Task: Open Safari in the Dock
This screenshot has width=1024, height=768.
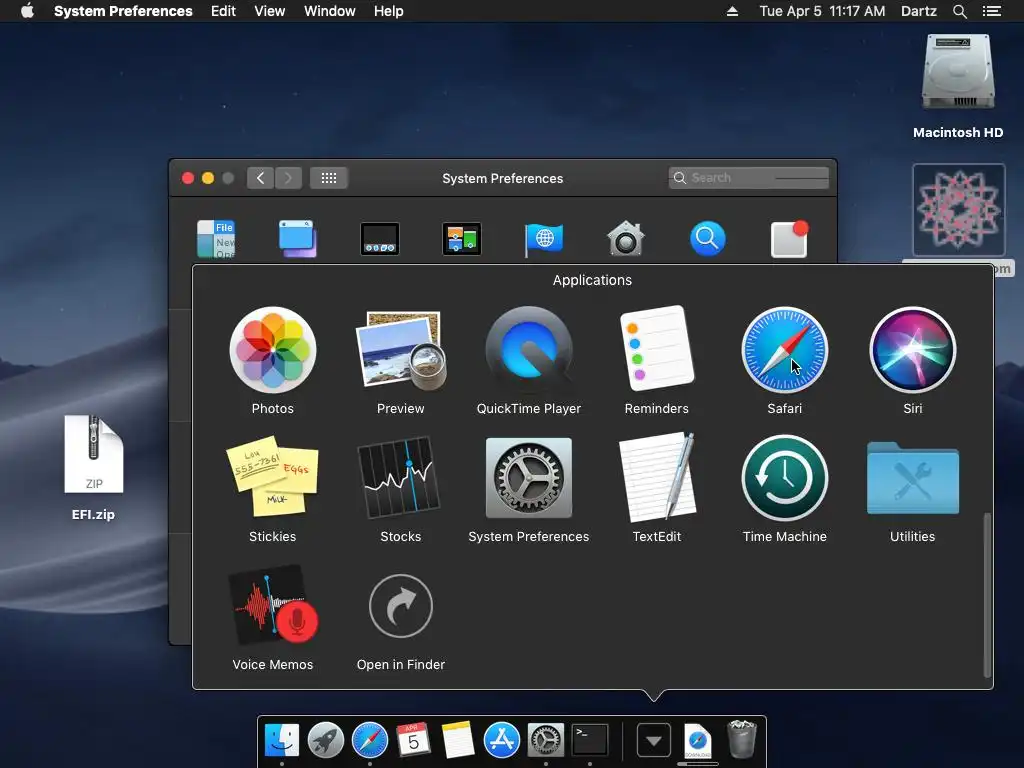Action: pyautogui.click(x=370, y=740)
